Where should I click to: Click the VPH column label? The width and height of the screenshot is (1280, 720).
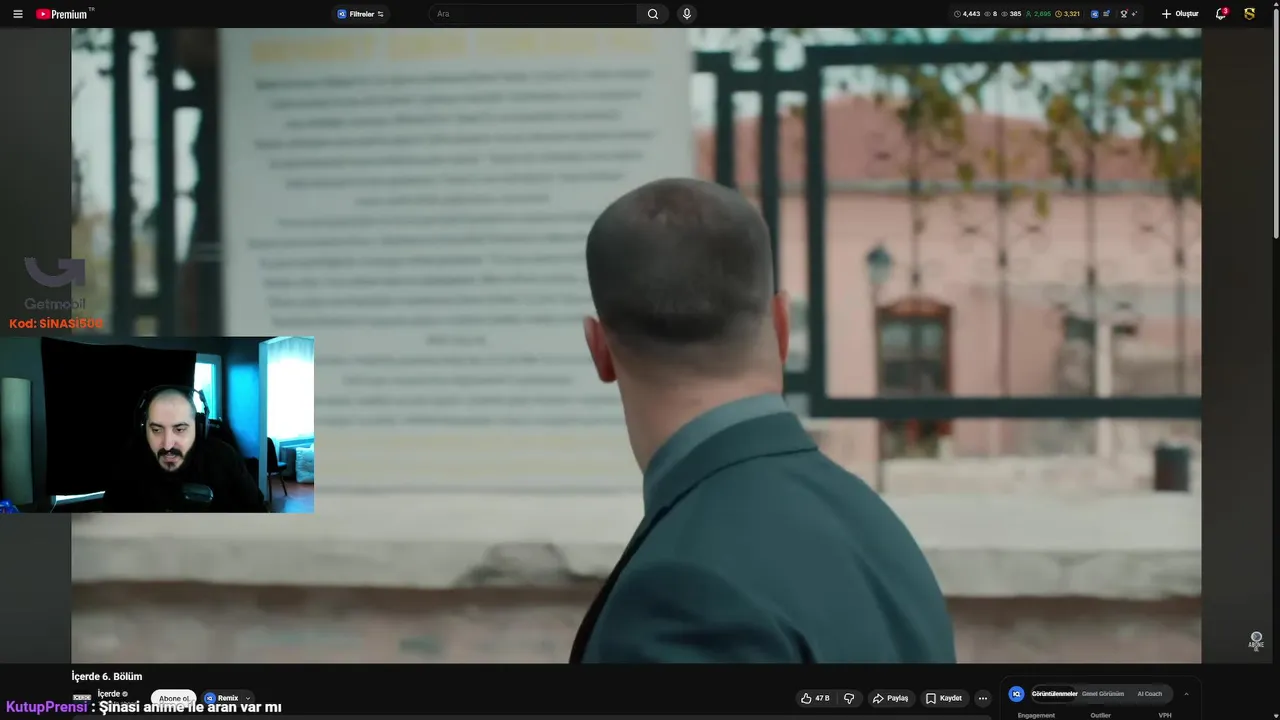pos(1165,715)
